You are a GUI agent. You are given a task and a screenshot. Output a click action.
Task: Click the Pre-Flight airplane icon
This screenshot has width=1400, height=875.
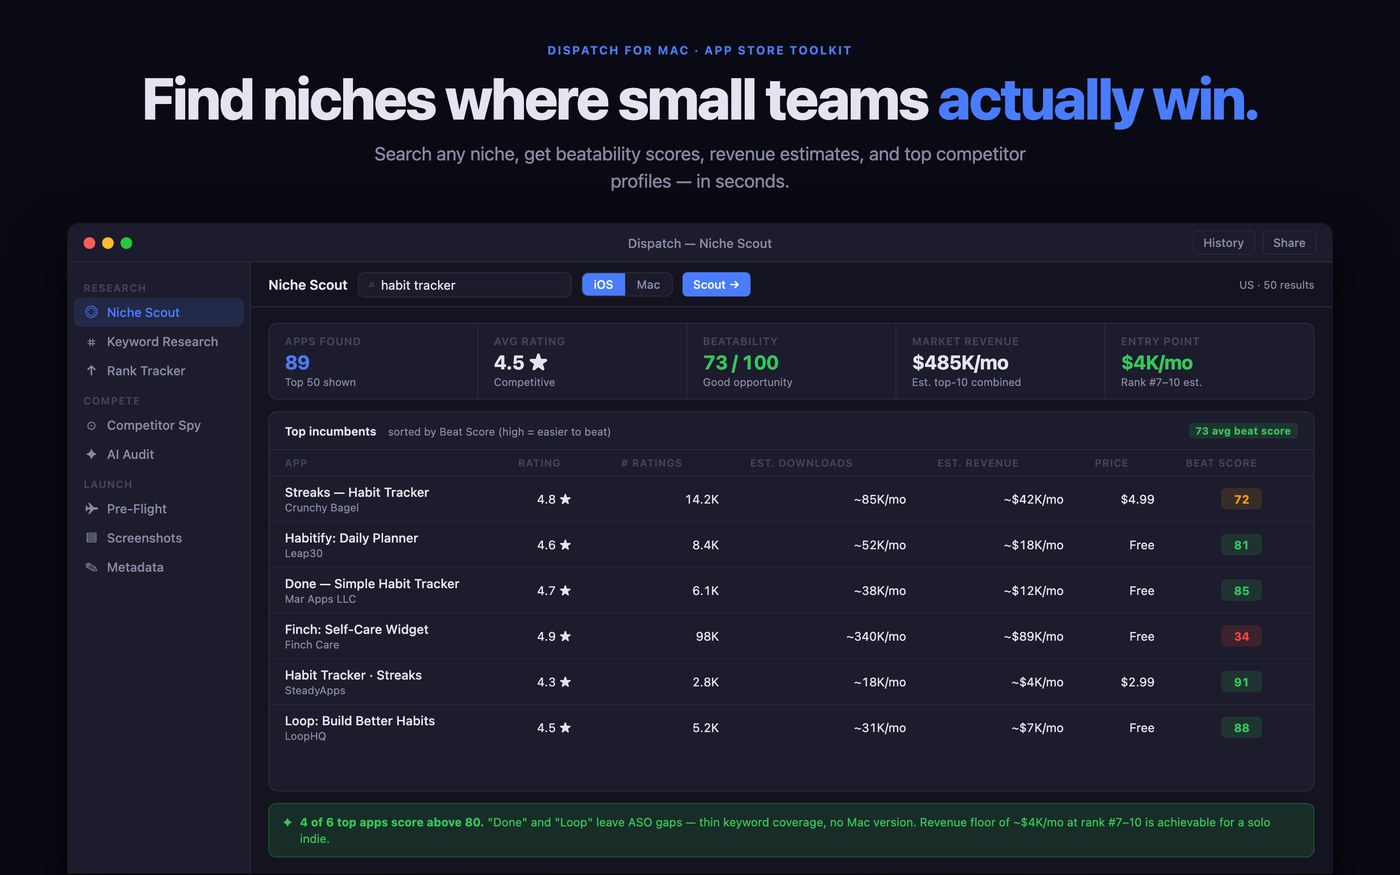pos(91,509)
